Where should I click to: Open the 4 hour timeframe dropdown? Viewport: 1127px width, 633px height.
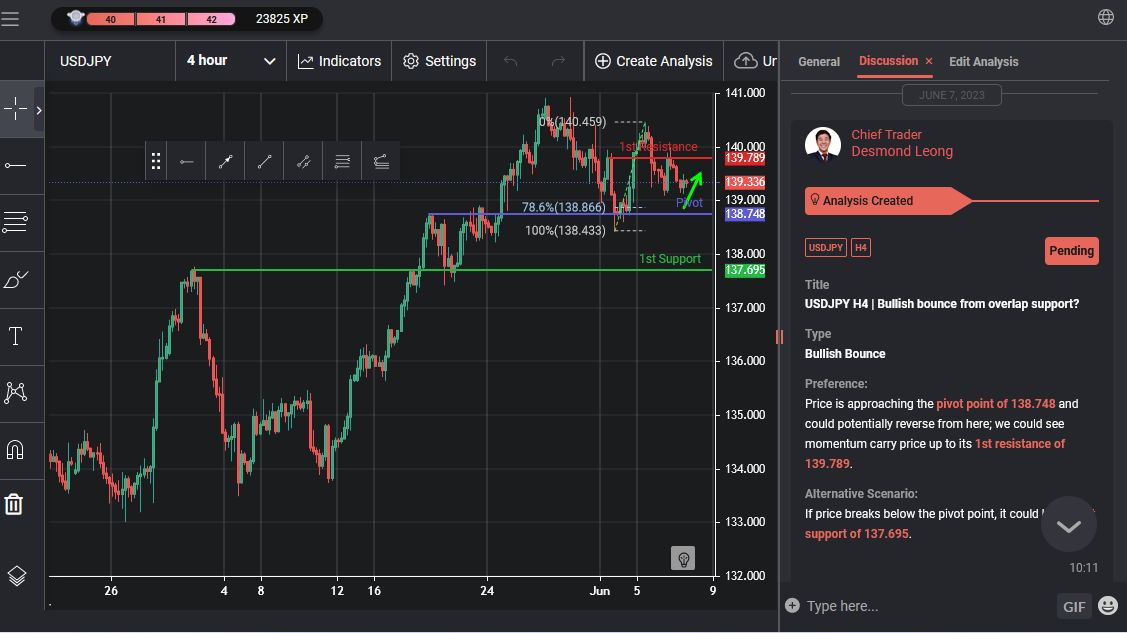pos(231,61)
